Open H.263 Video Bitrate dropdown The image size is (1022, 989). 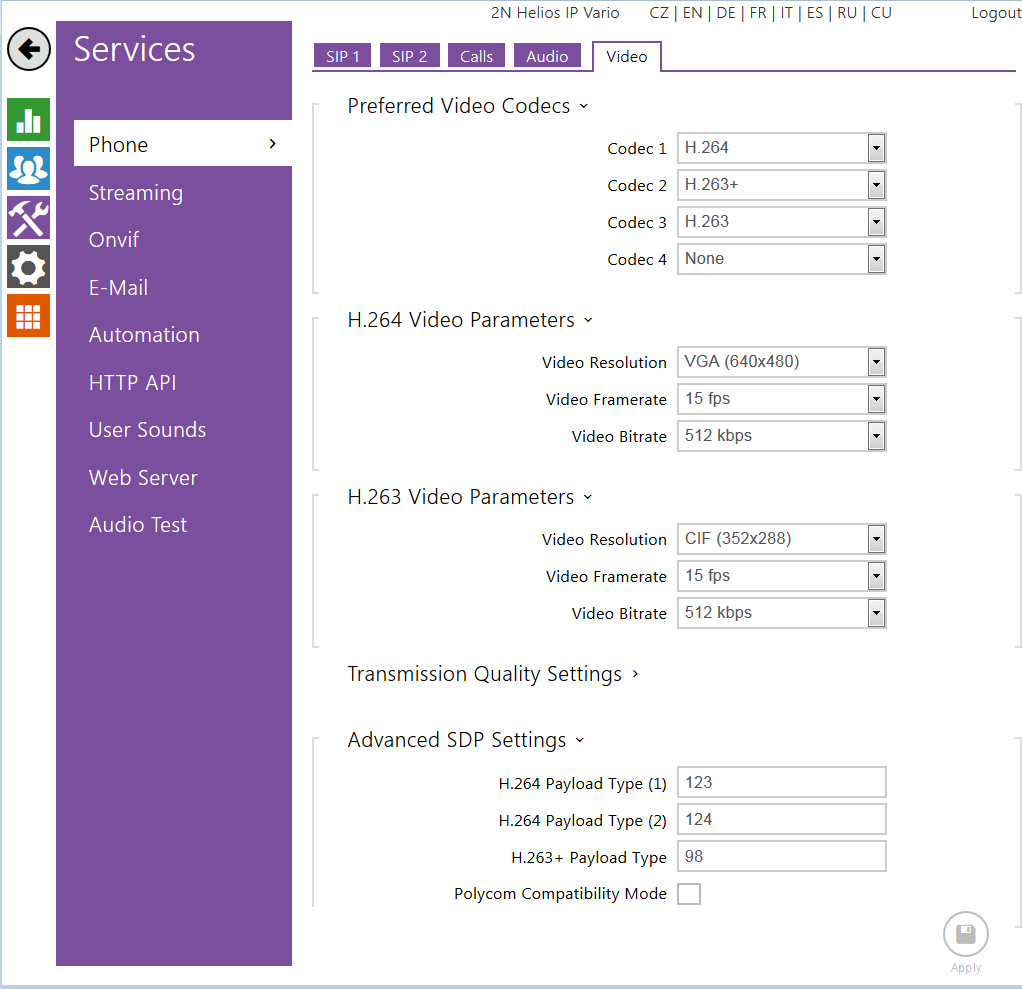[781, 613]
